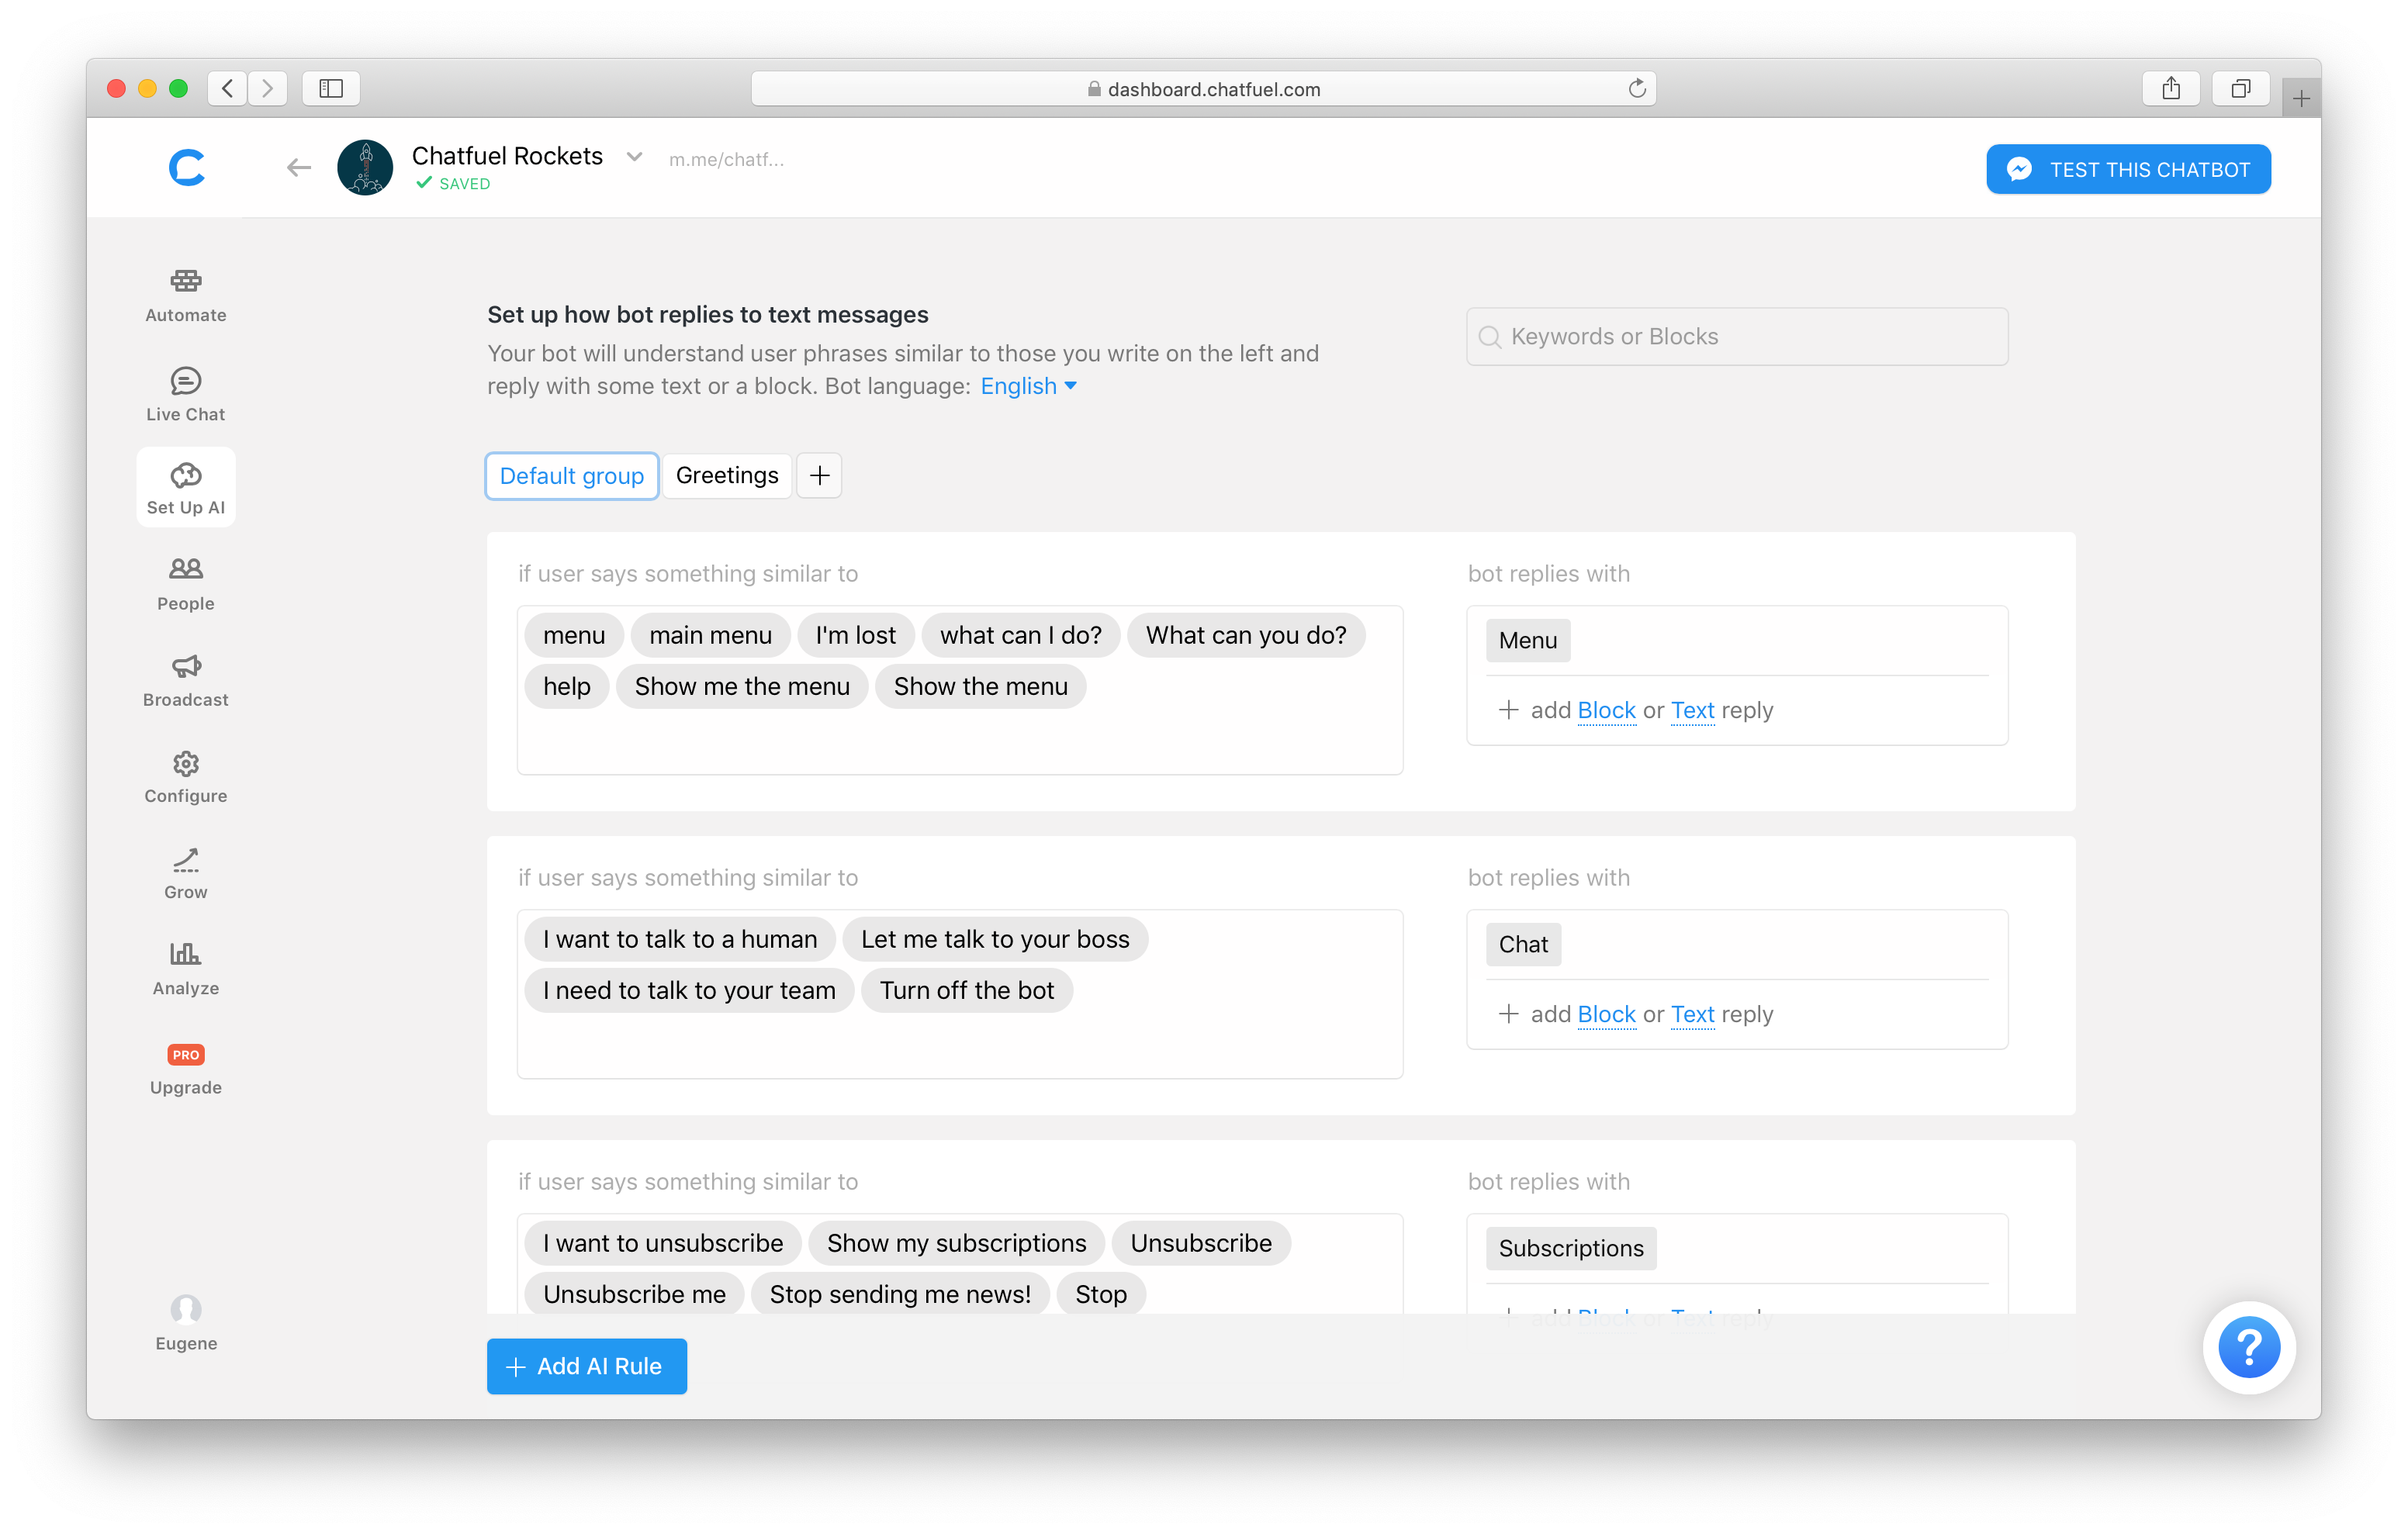Click the Add AI Rule button
The width and height of the screenshot is (2408, 1534).
click(x=586, y=1365)
